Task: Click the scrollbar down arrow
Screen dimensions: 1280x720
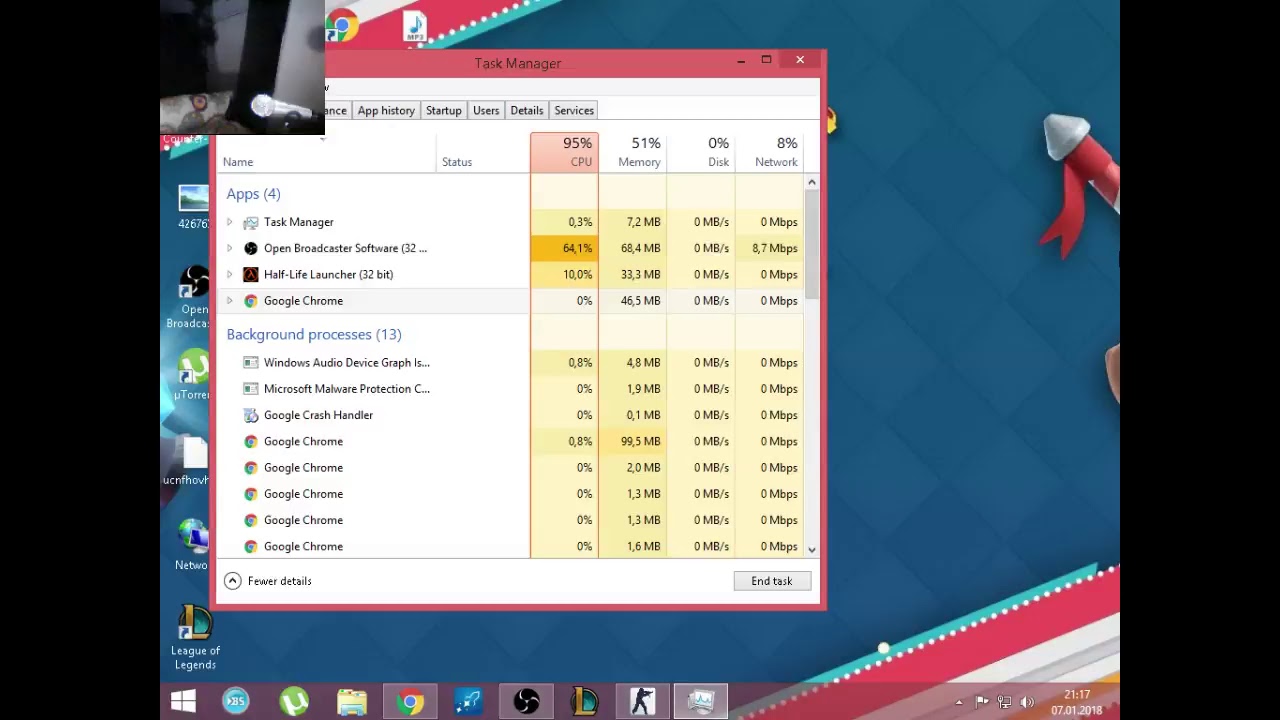Action: tap(812, 549)
